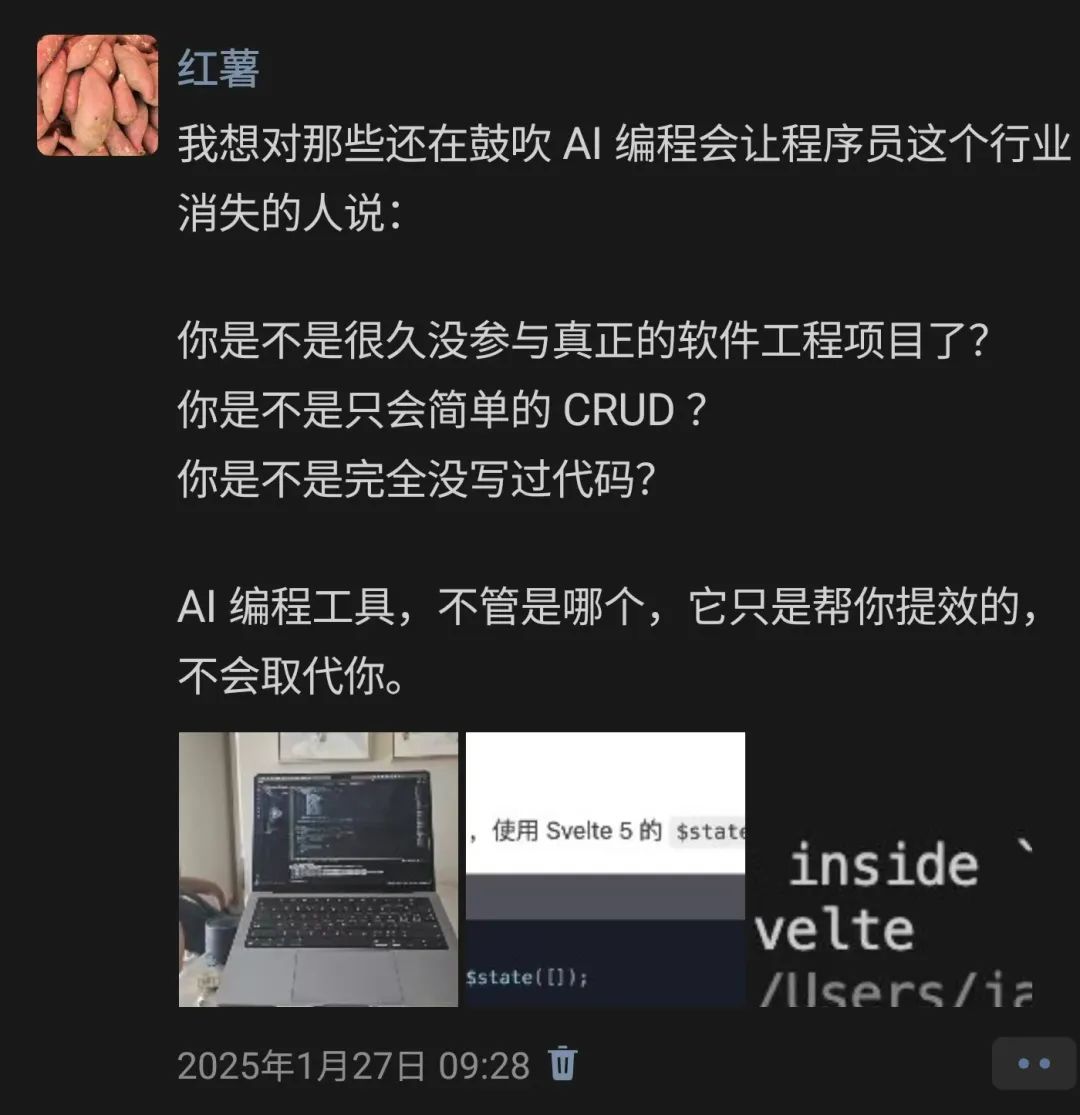Viewport: 1080px width, 1115px height.
Task: Click the timestamp 2025年1月27日 09:28
Action: click(x=354, y=1066)
